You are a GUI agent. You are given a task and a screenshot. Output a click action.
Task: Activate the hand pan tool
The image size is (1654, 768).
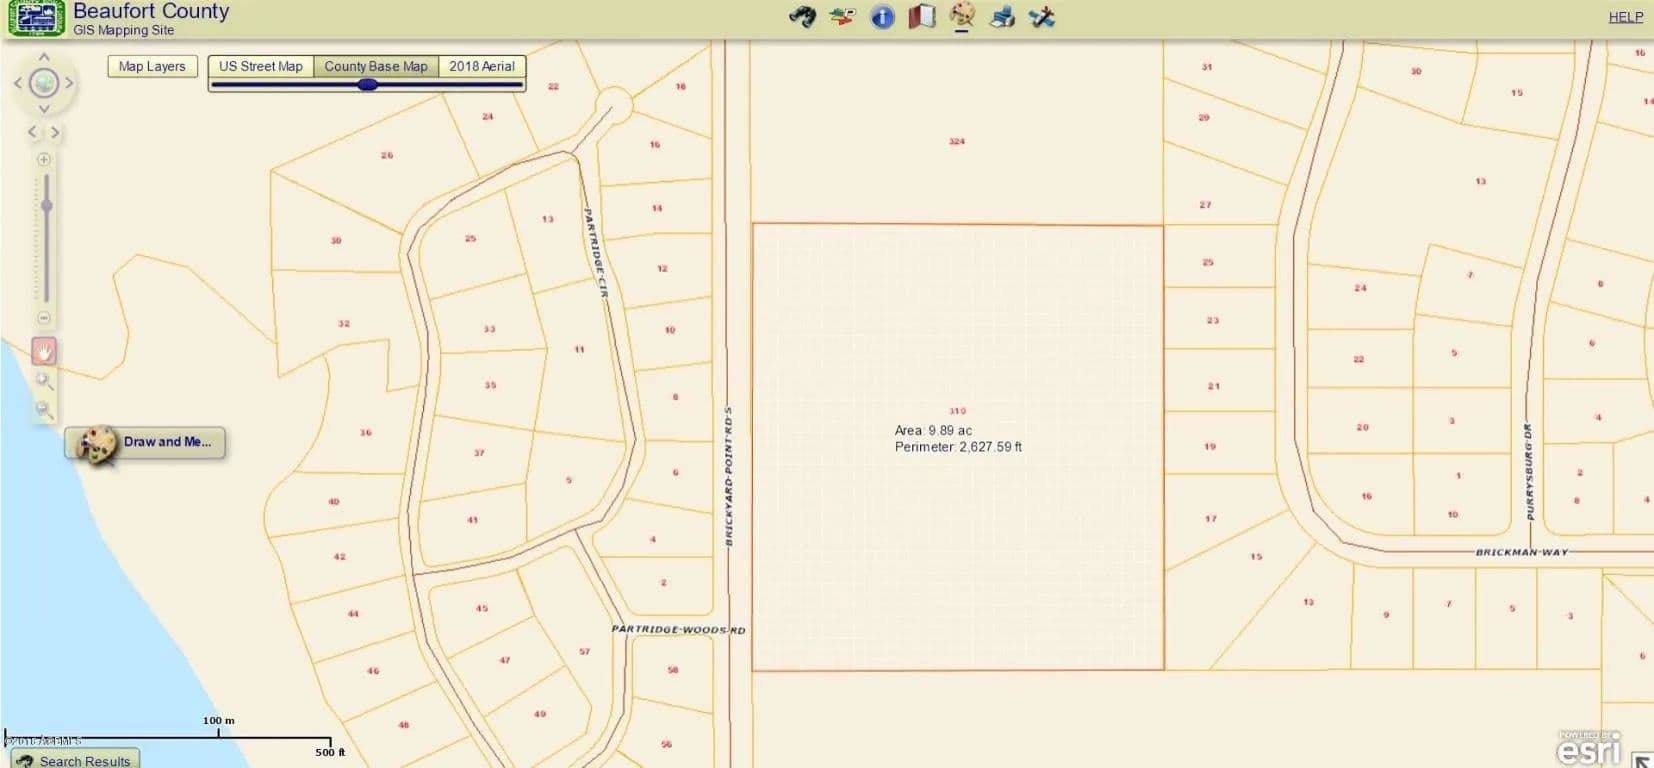click(44, 351)
